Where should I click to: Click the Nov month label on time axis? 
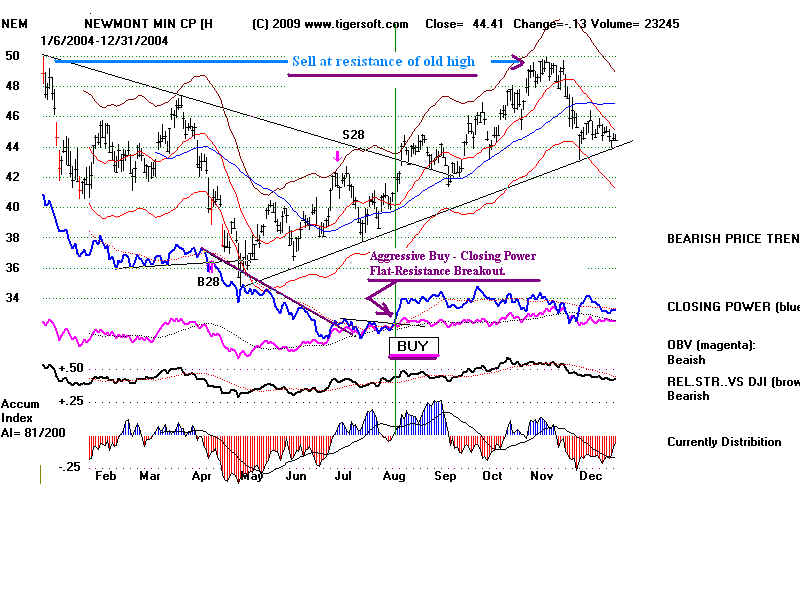(x=540, y=477)
